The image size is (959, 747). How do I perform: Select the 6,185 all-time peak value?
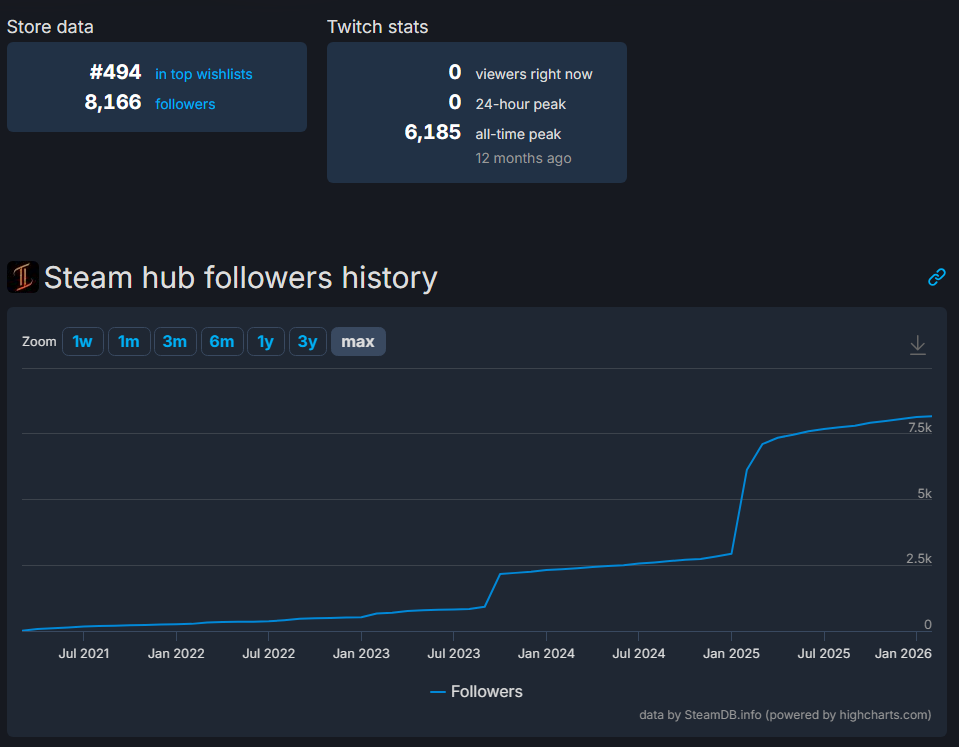(x=433, y=132)
